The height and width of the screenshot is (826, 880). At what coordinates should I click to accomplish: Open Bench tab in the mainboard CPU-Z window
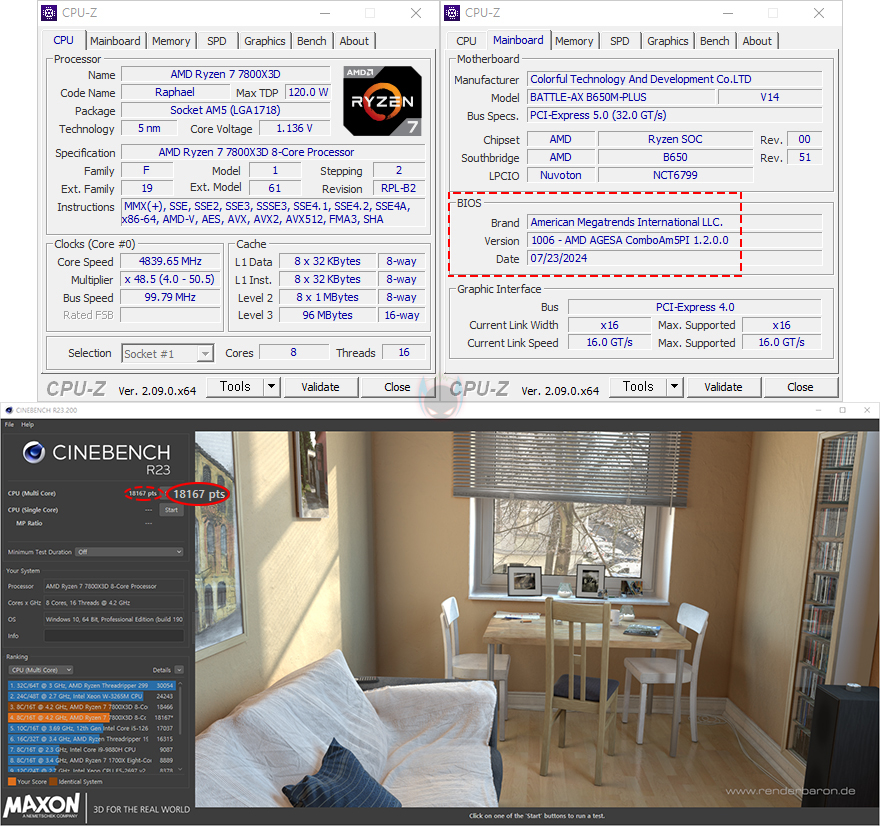tap(714, 41)
